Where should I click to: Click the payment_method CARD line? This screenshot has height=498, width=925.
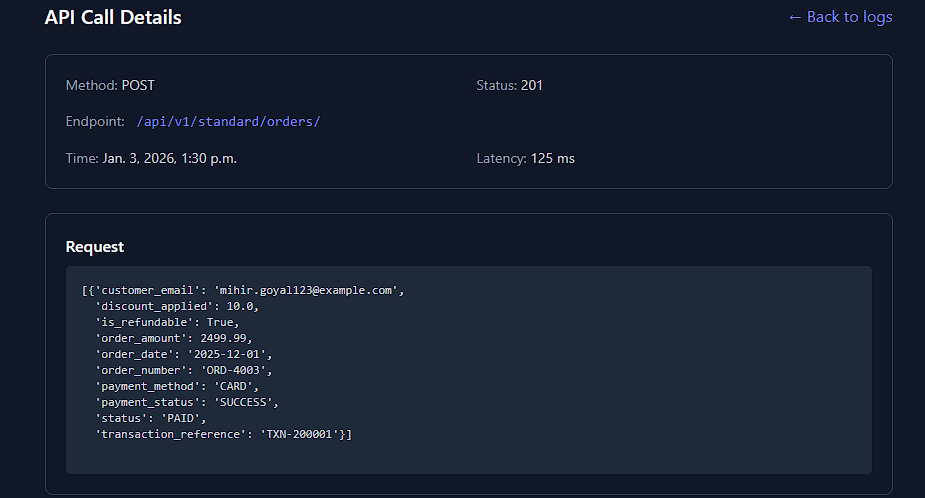(x=176, y=386)
